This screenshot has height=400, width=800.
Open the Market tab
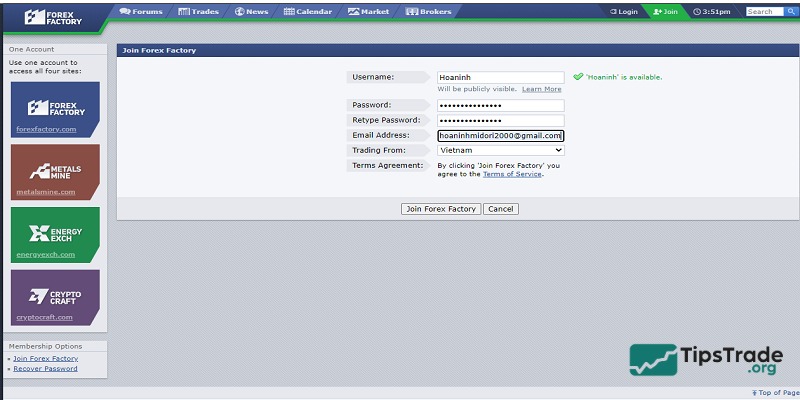pyautogui.click(x=369, y=12)
